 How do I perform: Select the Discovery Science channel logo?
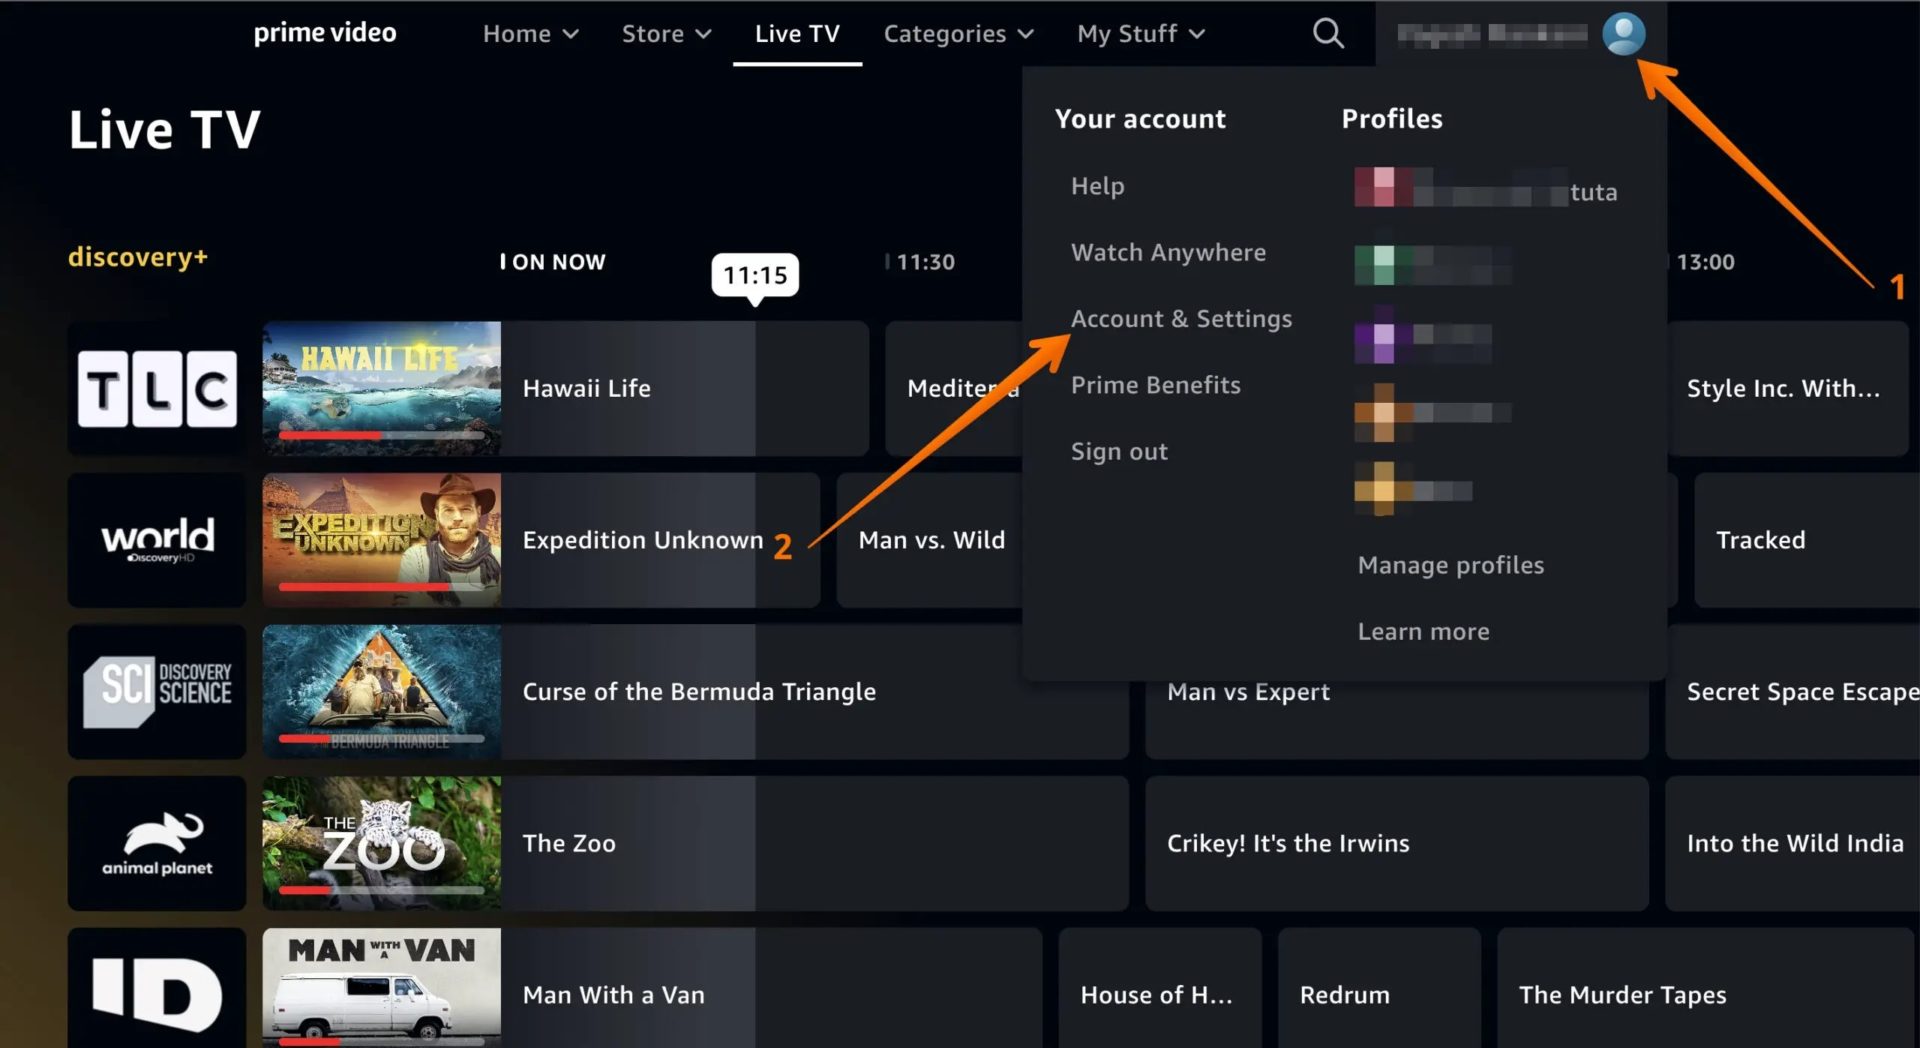tap(156, 691)
